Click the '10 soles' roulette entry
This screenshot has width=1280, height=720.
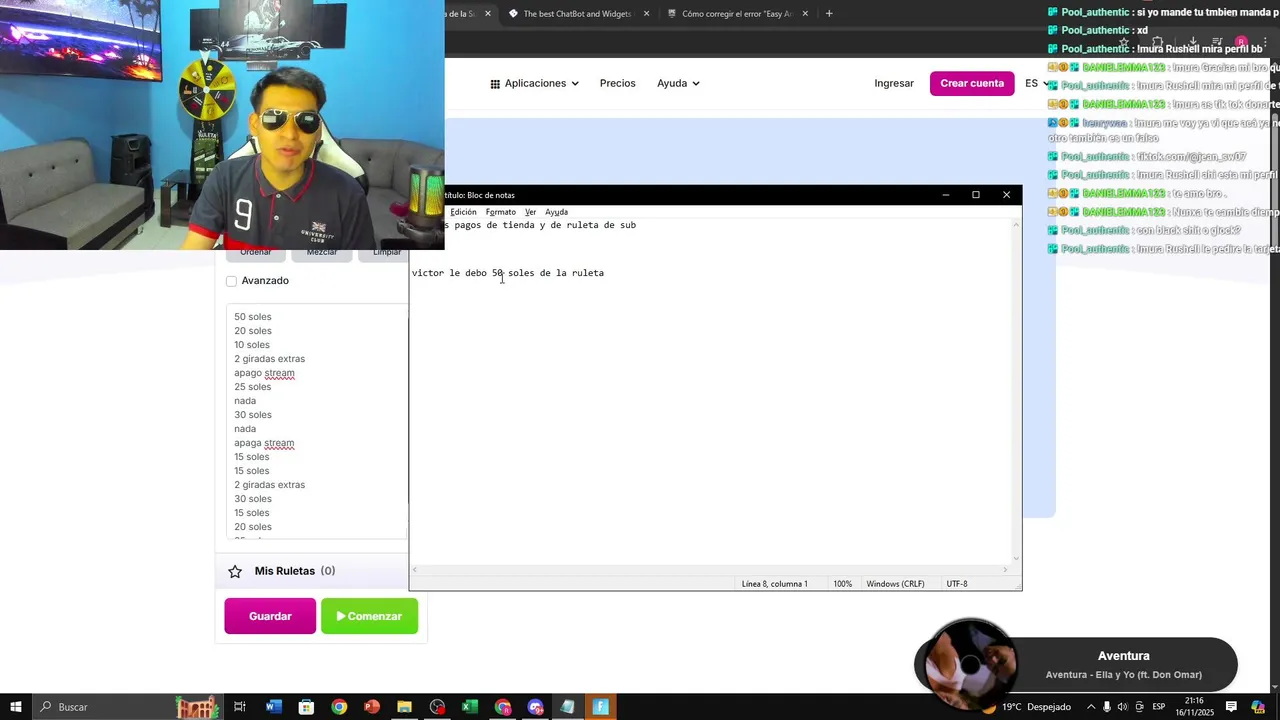(x=252, y=345)
